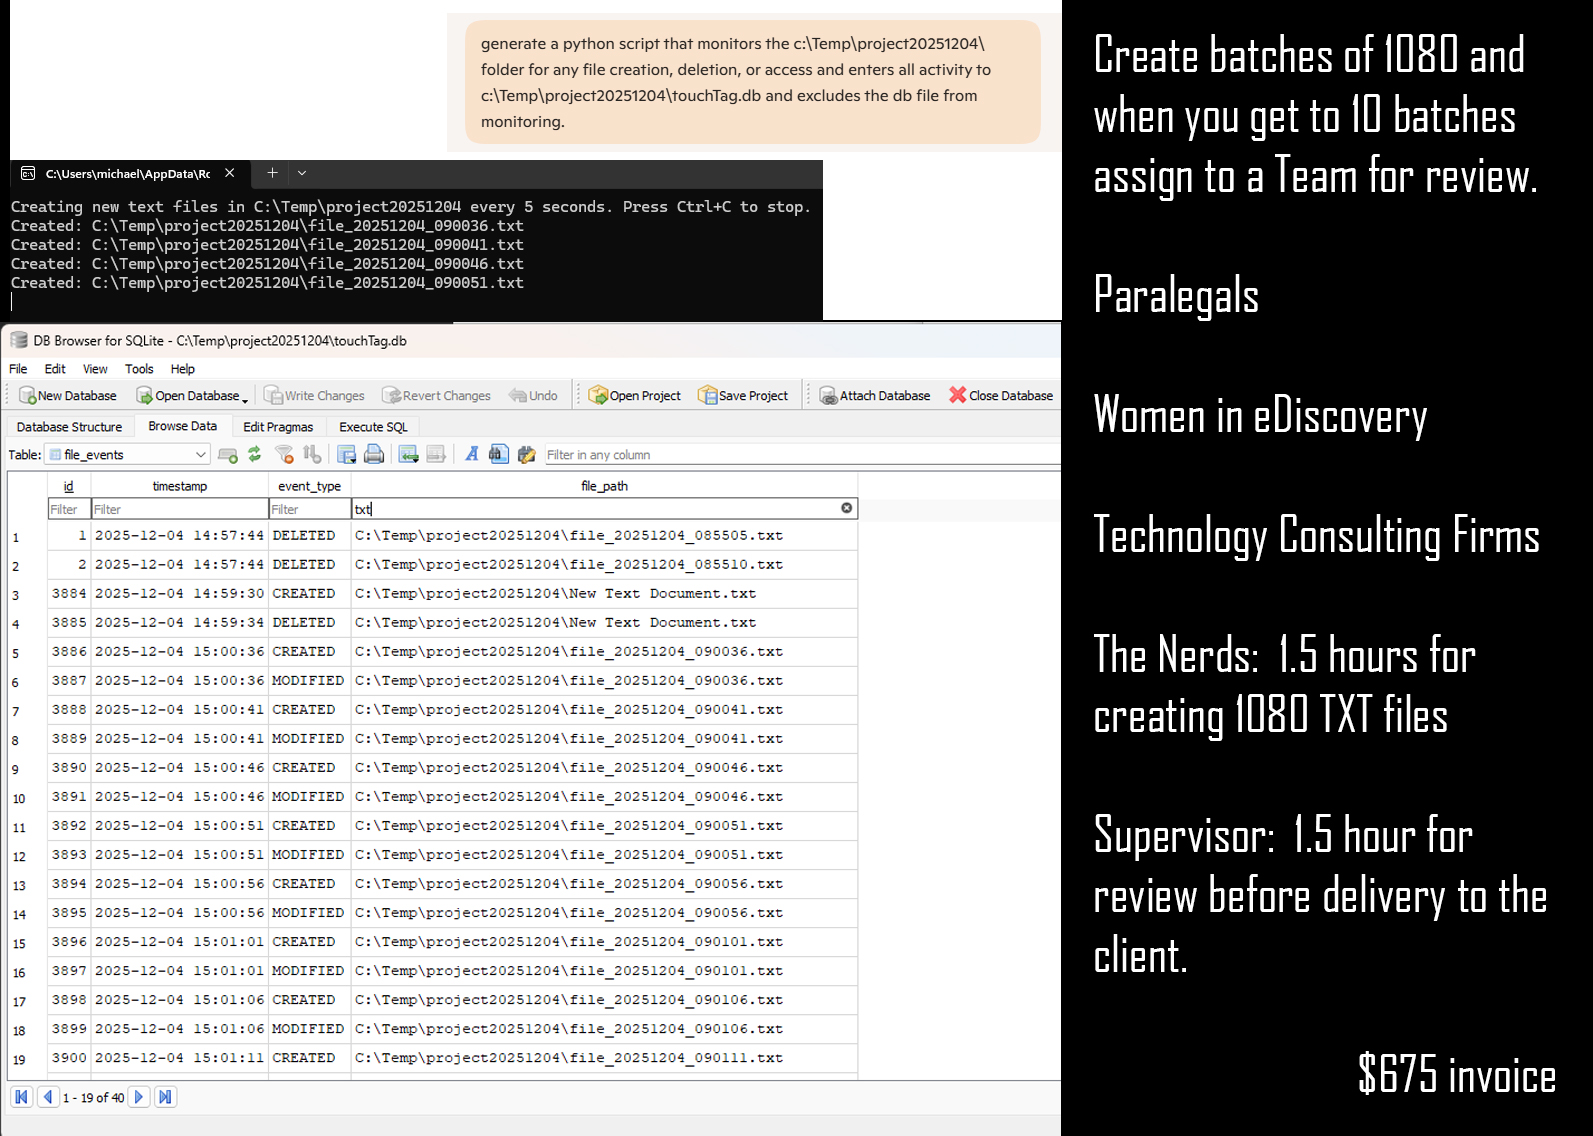
Task: Expand the Open Database dropdown arrow
Action: [x=245, y=398]
